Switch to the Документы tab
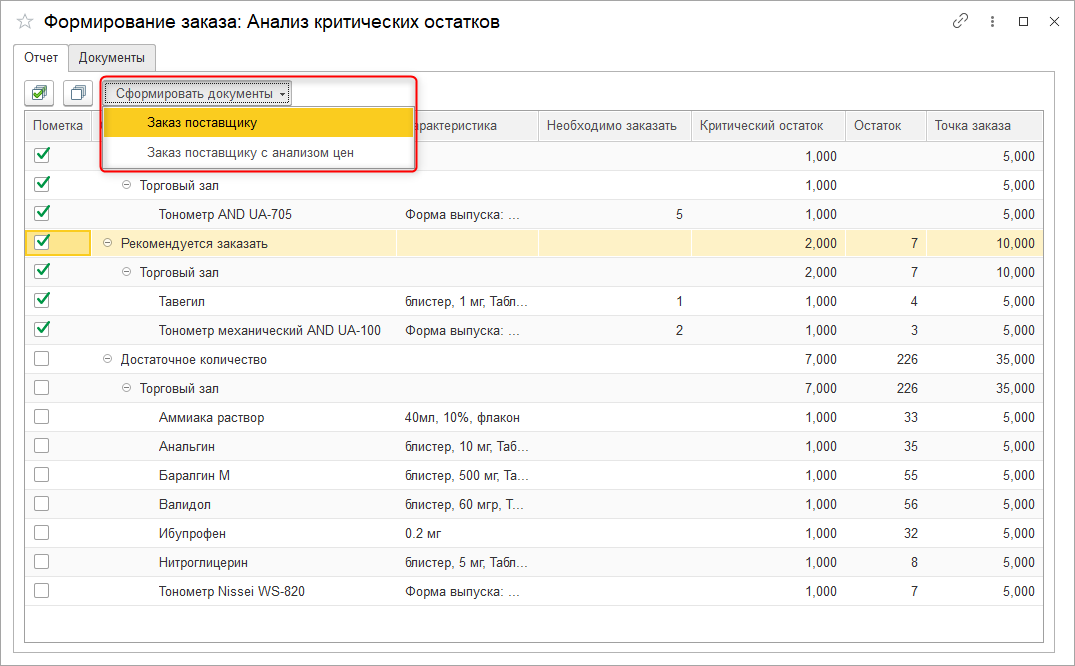The width and height of the screenshot is (1075, 666). point(112,58)
